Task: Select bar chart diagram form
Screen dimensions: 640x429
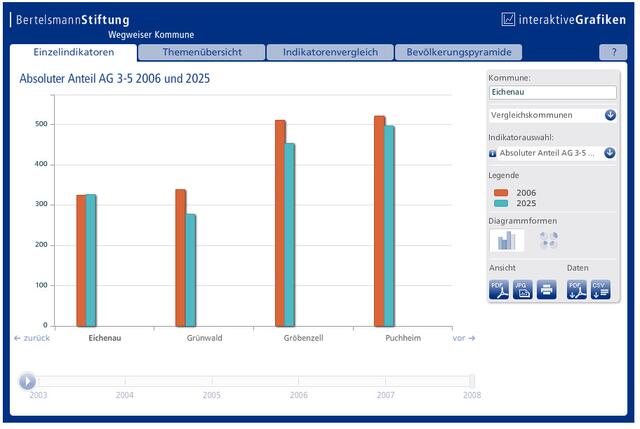Action: tap(507, 240)
